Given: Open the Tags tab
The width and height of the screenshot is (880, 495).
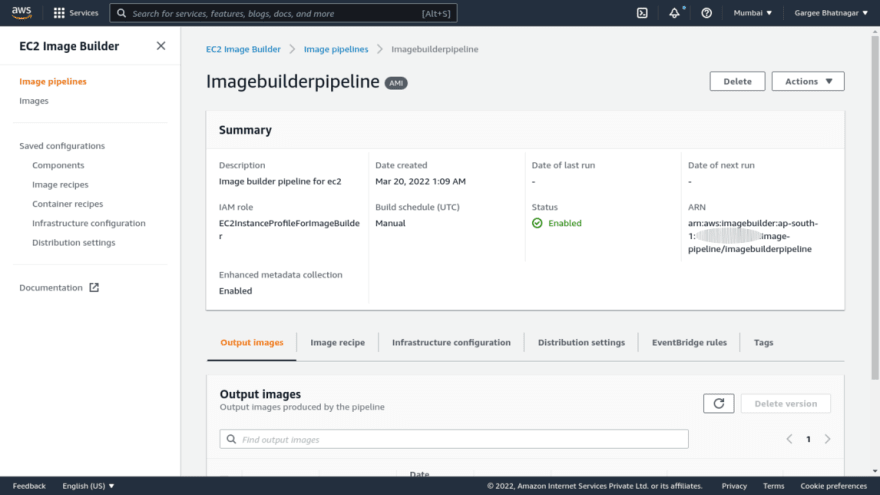Looking at the screenshot, I should coord(763,342).
